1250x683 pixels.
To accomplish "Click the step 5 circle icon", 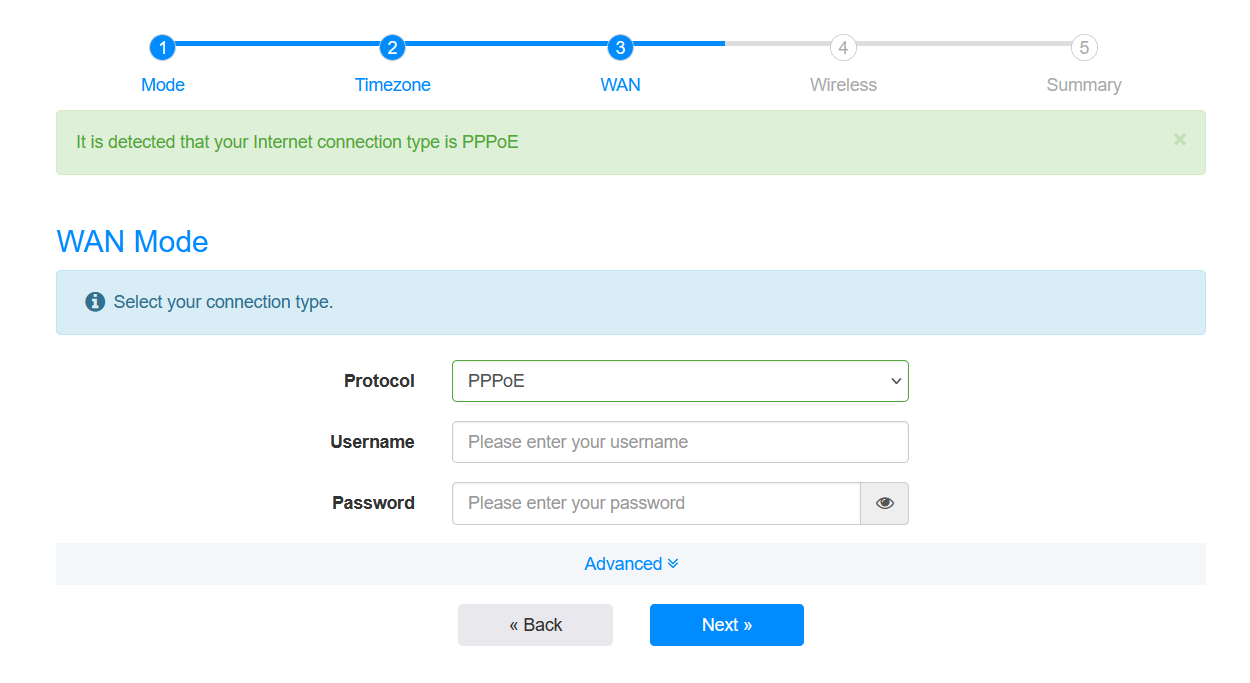I will click(x=1084, y=47).
